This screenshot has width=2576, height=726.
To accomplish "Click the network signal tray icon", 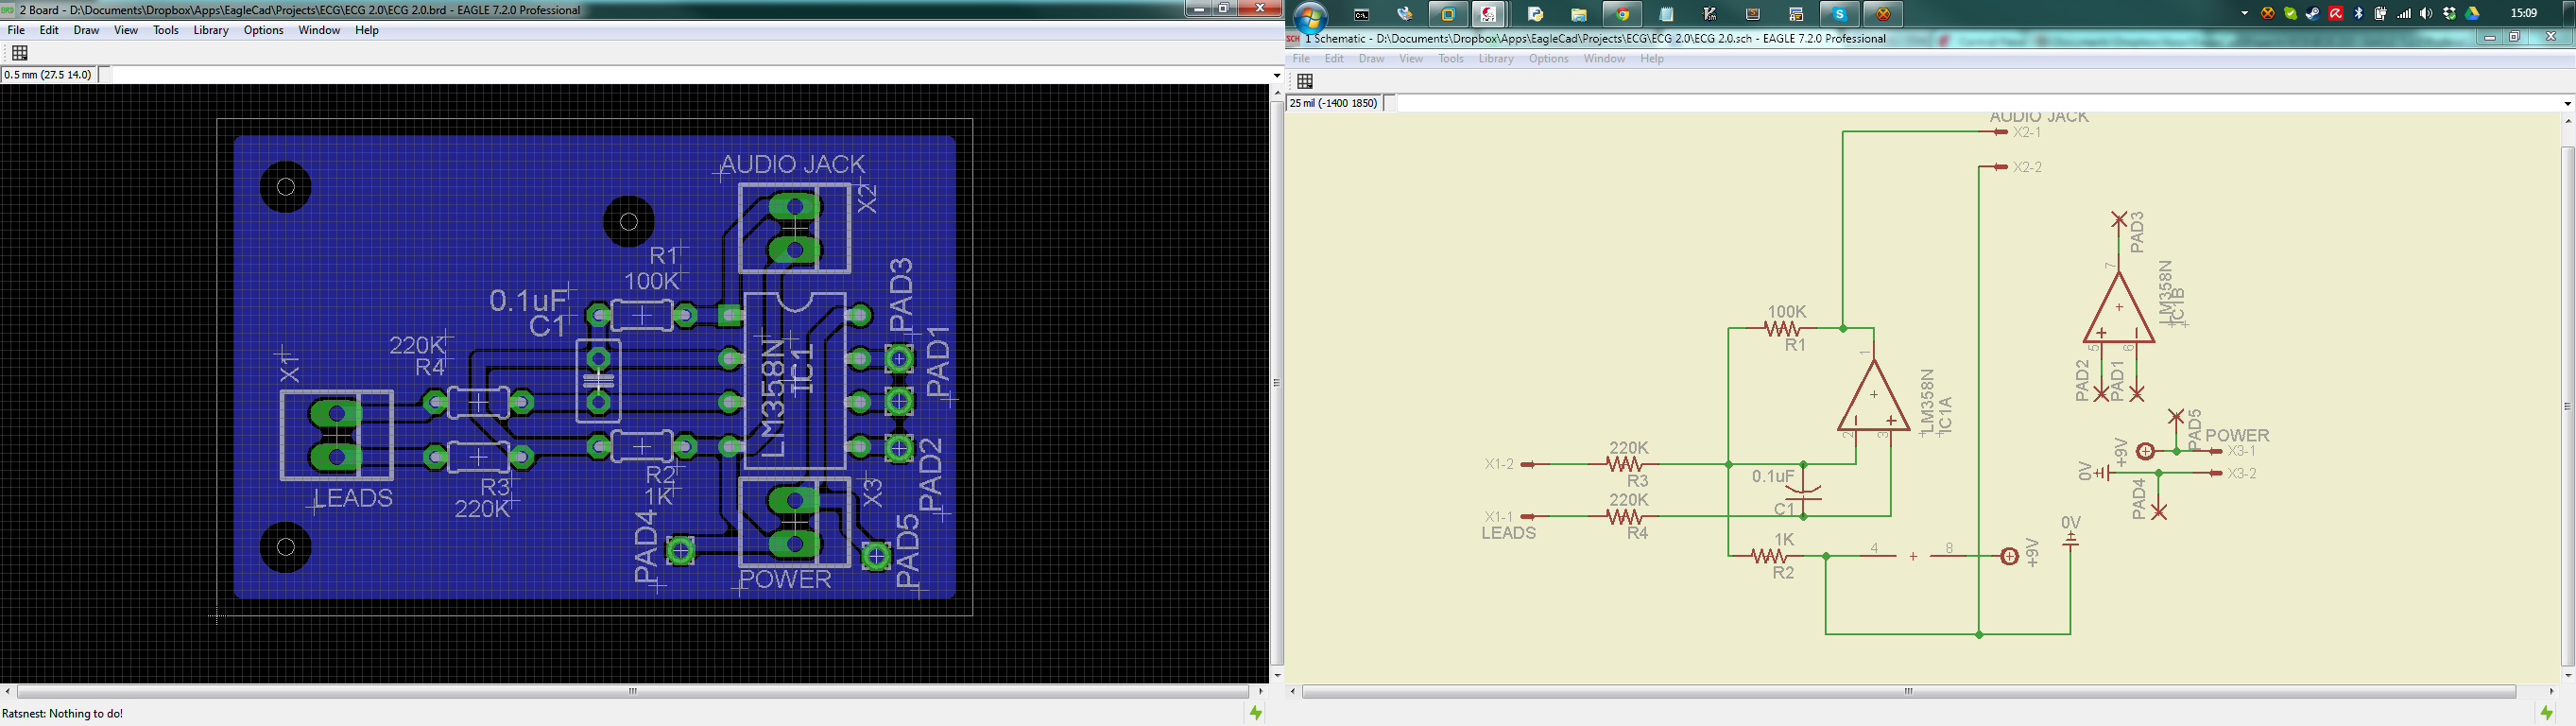I will 2404,14.
